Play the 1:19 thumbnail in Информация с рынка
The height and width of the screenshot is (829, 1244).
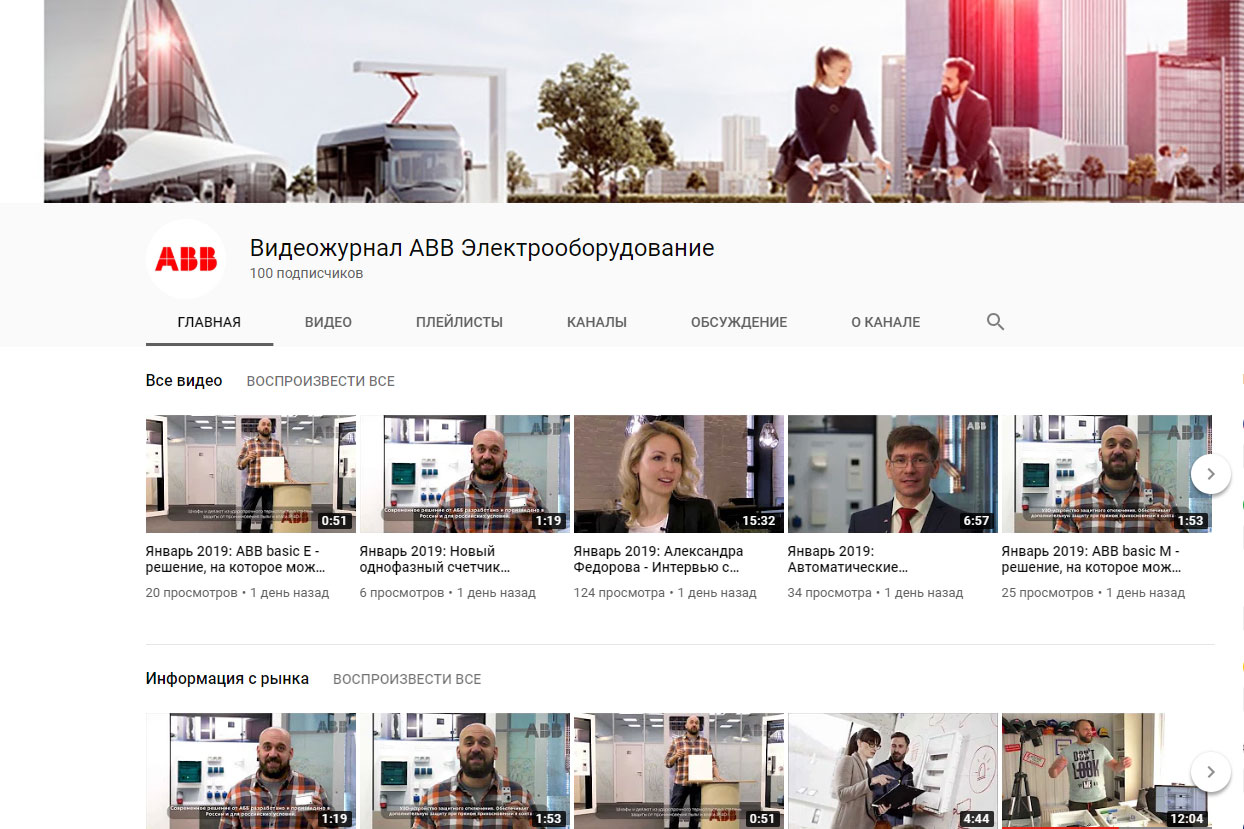(251, 771)
